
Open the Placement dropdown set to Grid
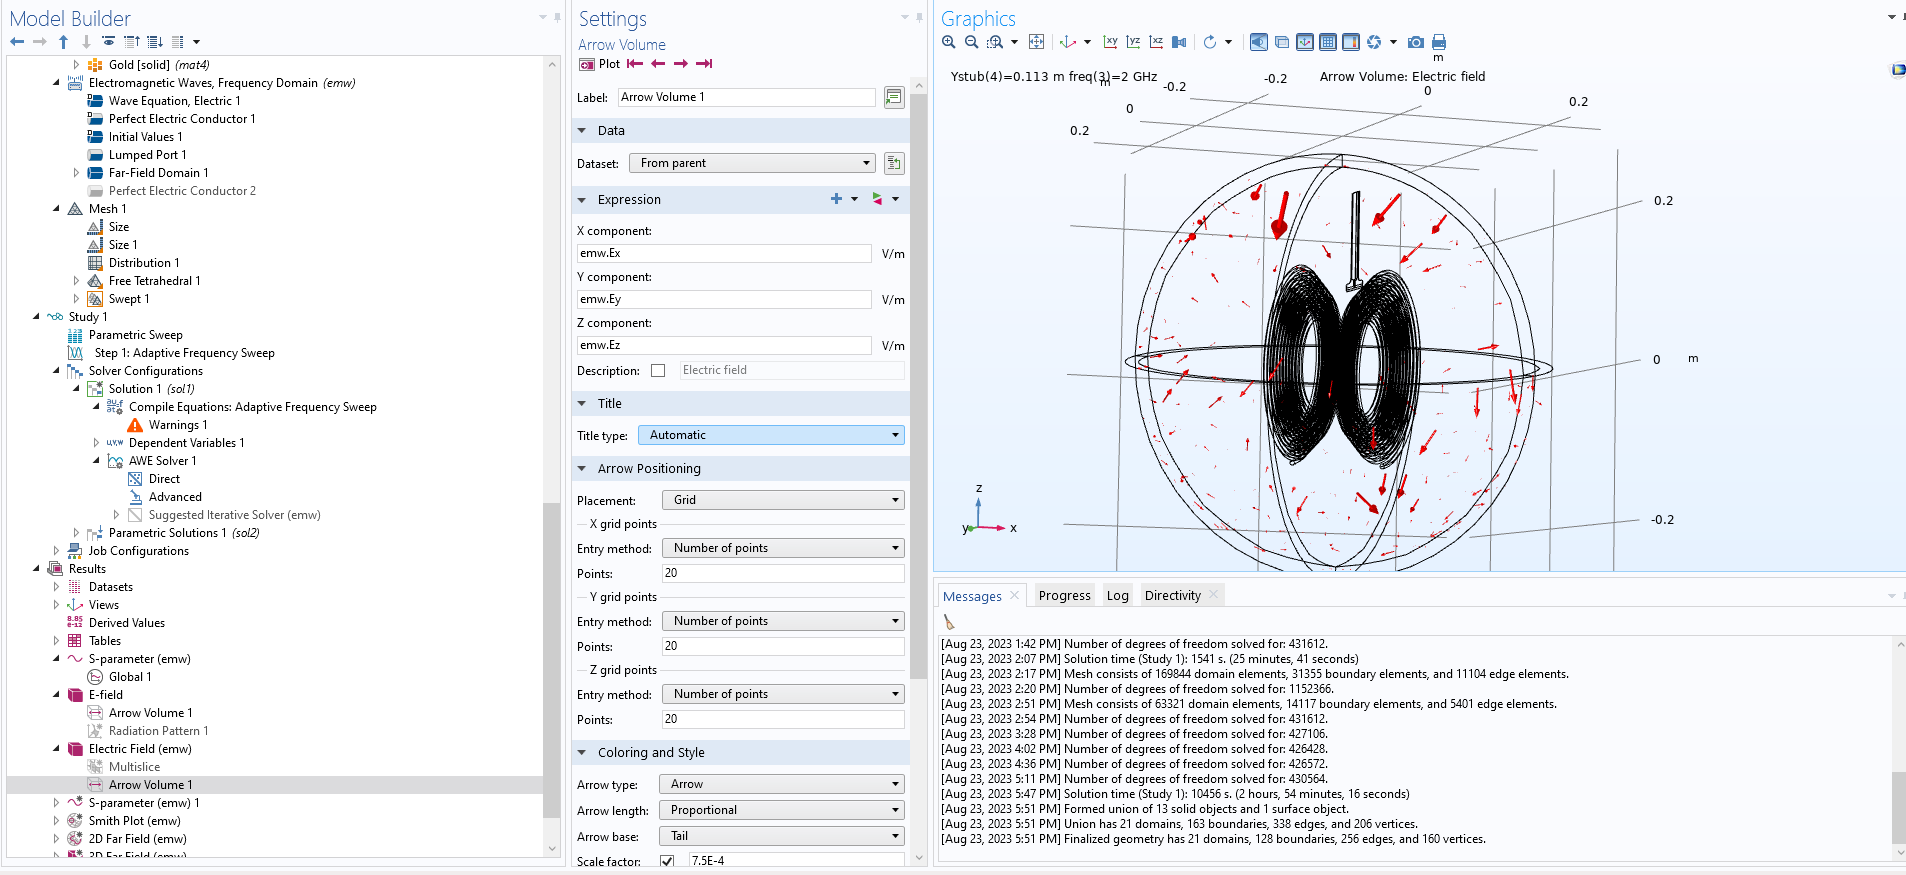(x=782, y=500)
